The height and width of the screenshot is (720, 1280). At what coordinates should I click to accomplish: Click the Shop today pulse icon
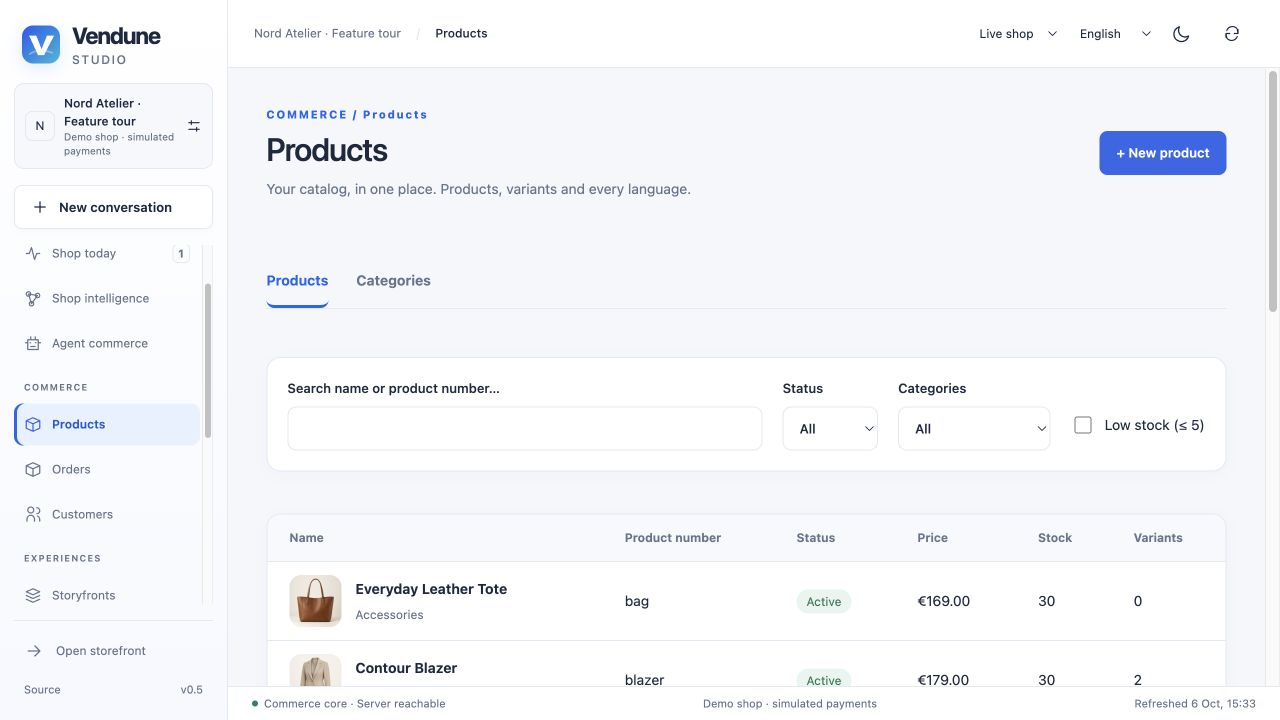coord(33,253)
